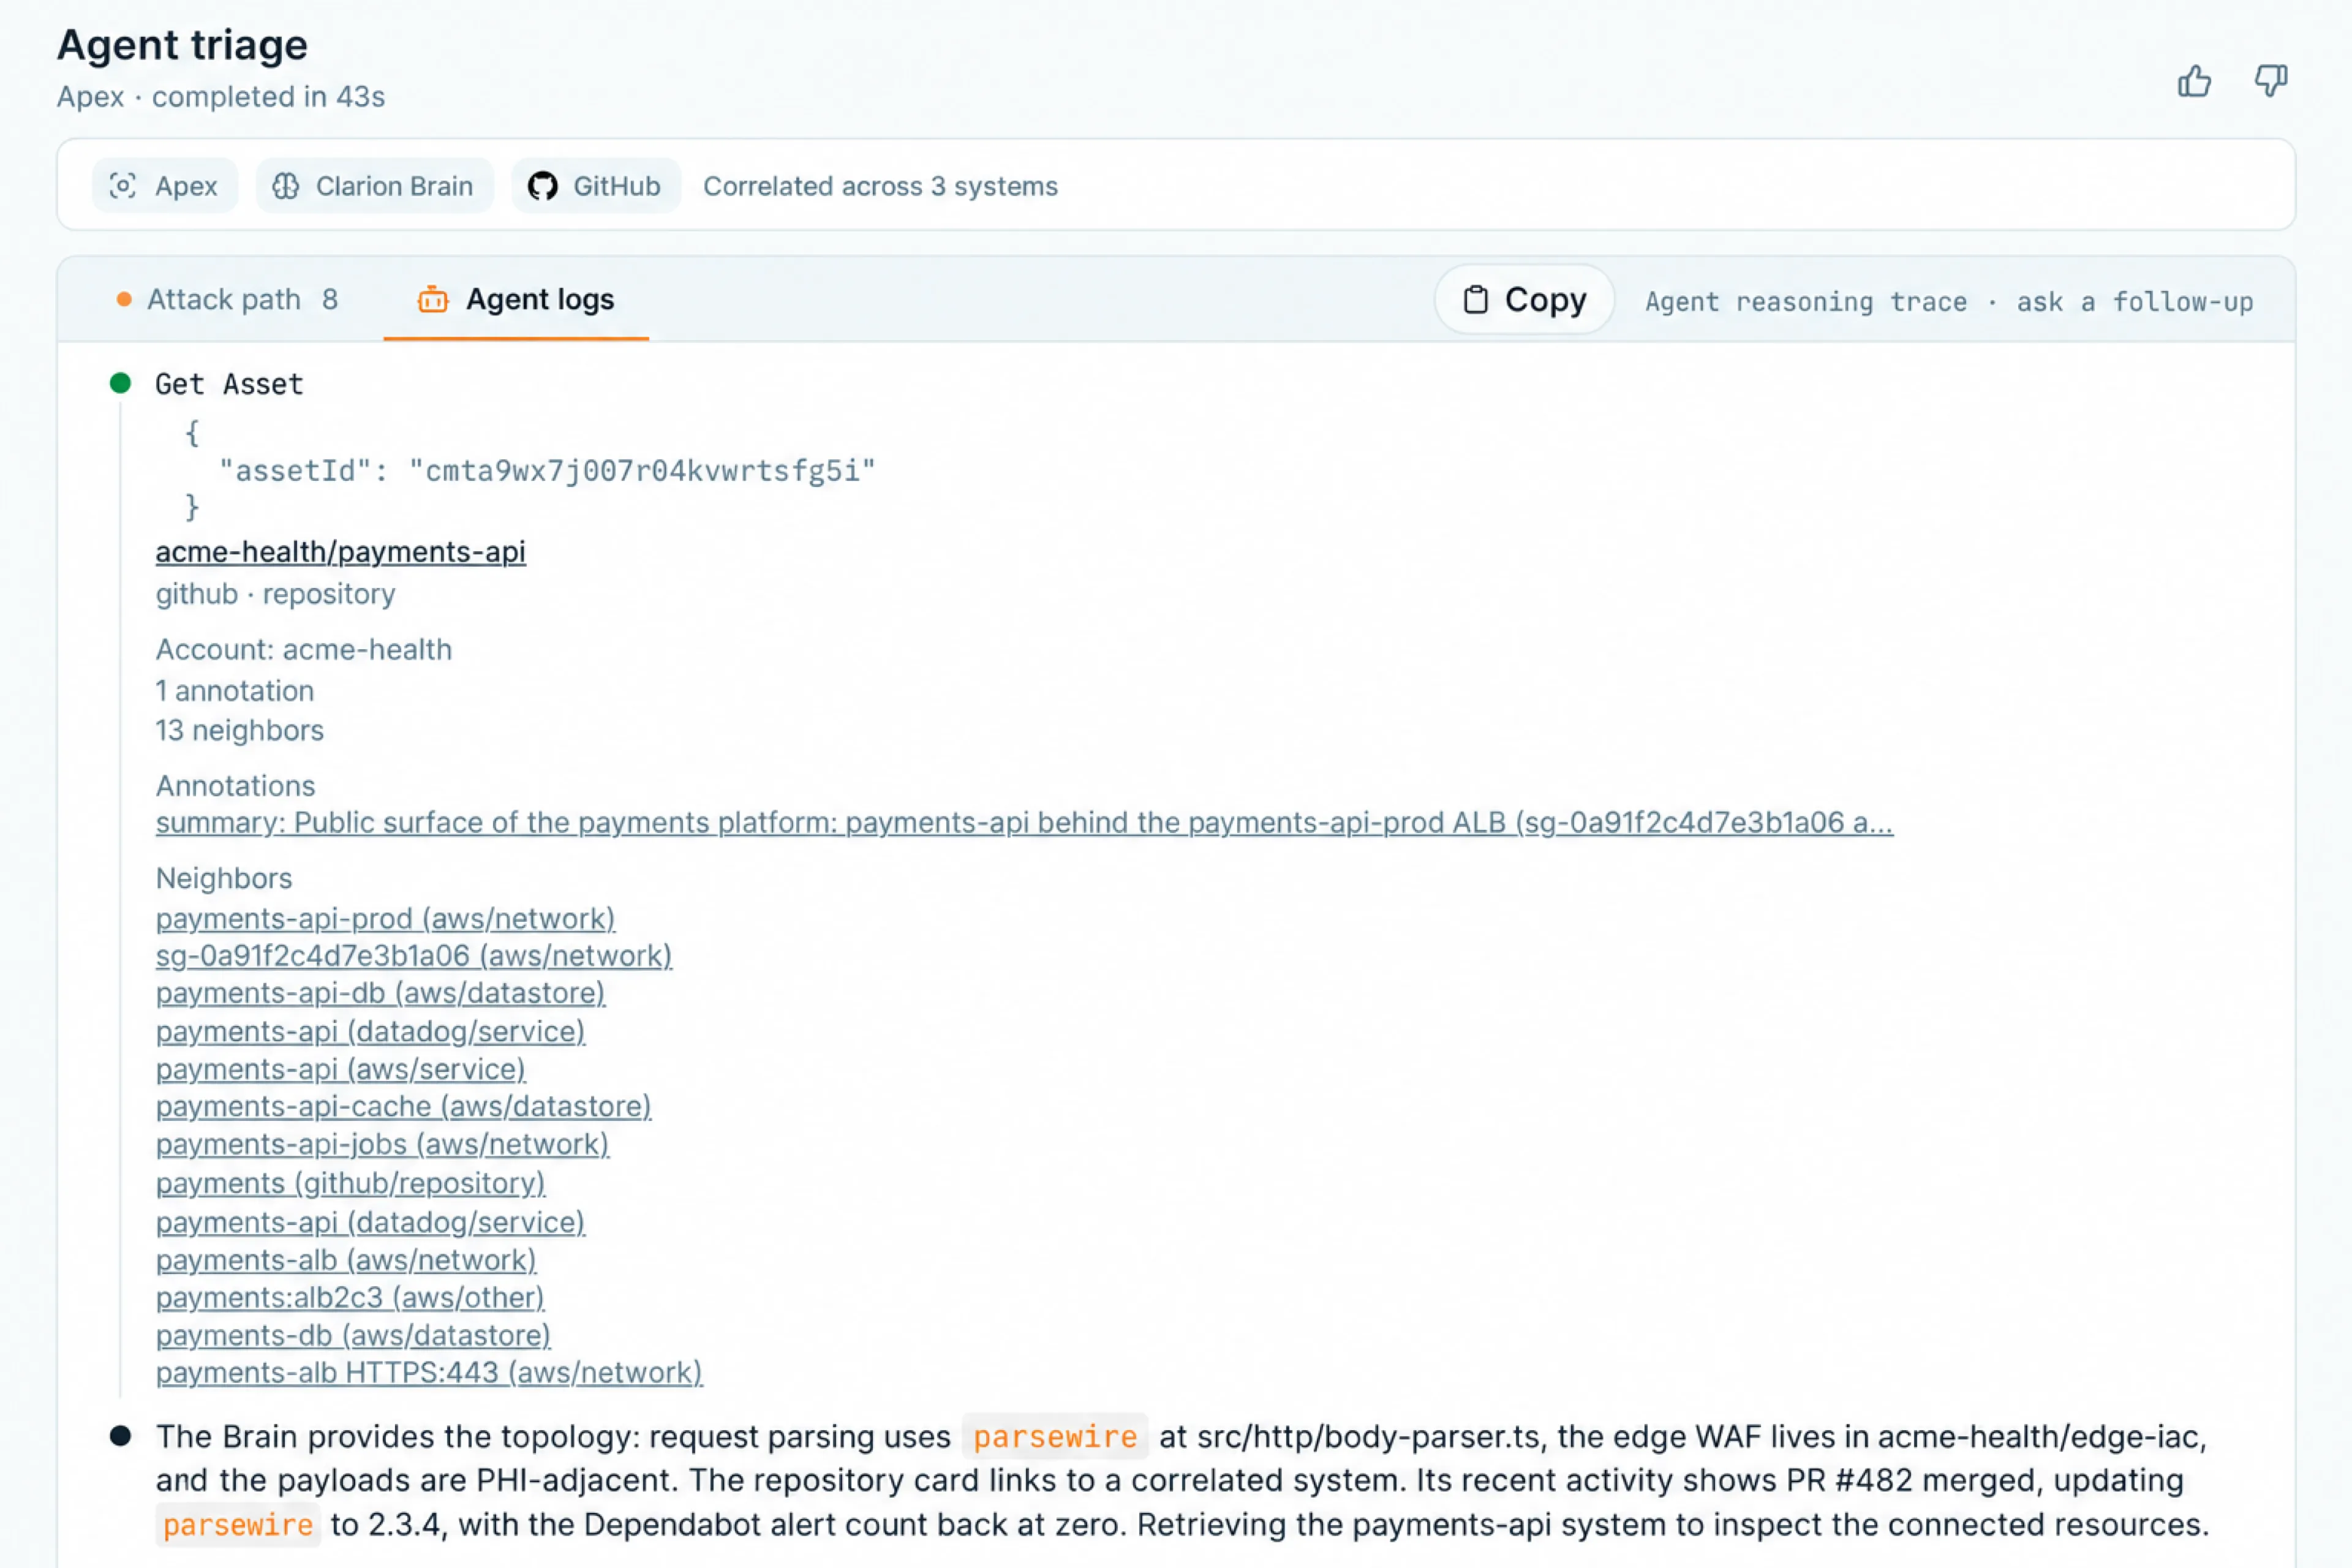Click the assetId JSON value line
2352x1568 pixels.
coord(547,471)
